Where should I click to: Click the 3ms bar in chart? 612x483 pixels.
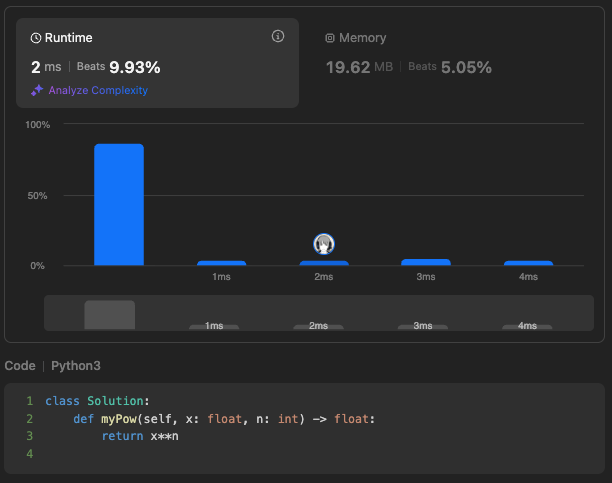coord(426,262)
